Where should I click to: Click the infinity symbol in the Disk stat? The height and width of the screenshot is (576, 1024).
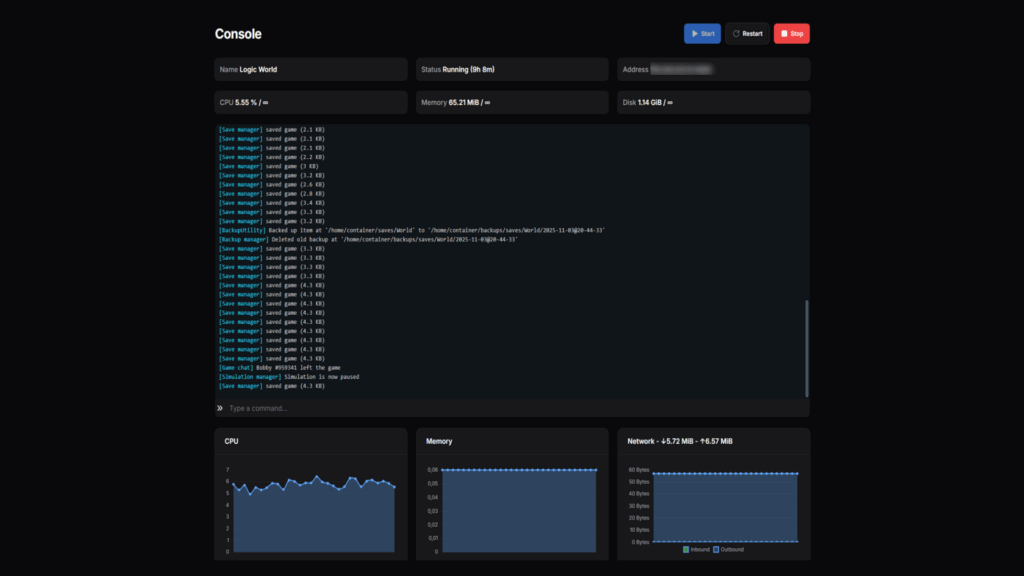670,102
